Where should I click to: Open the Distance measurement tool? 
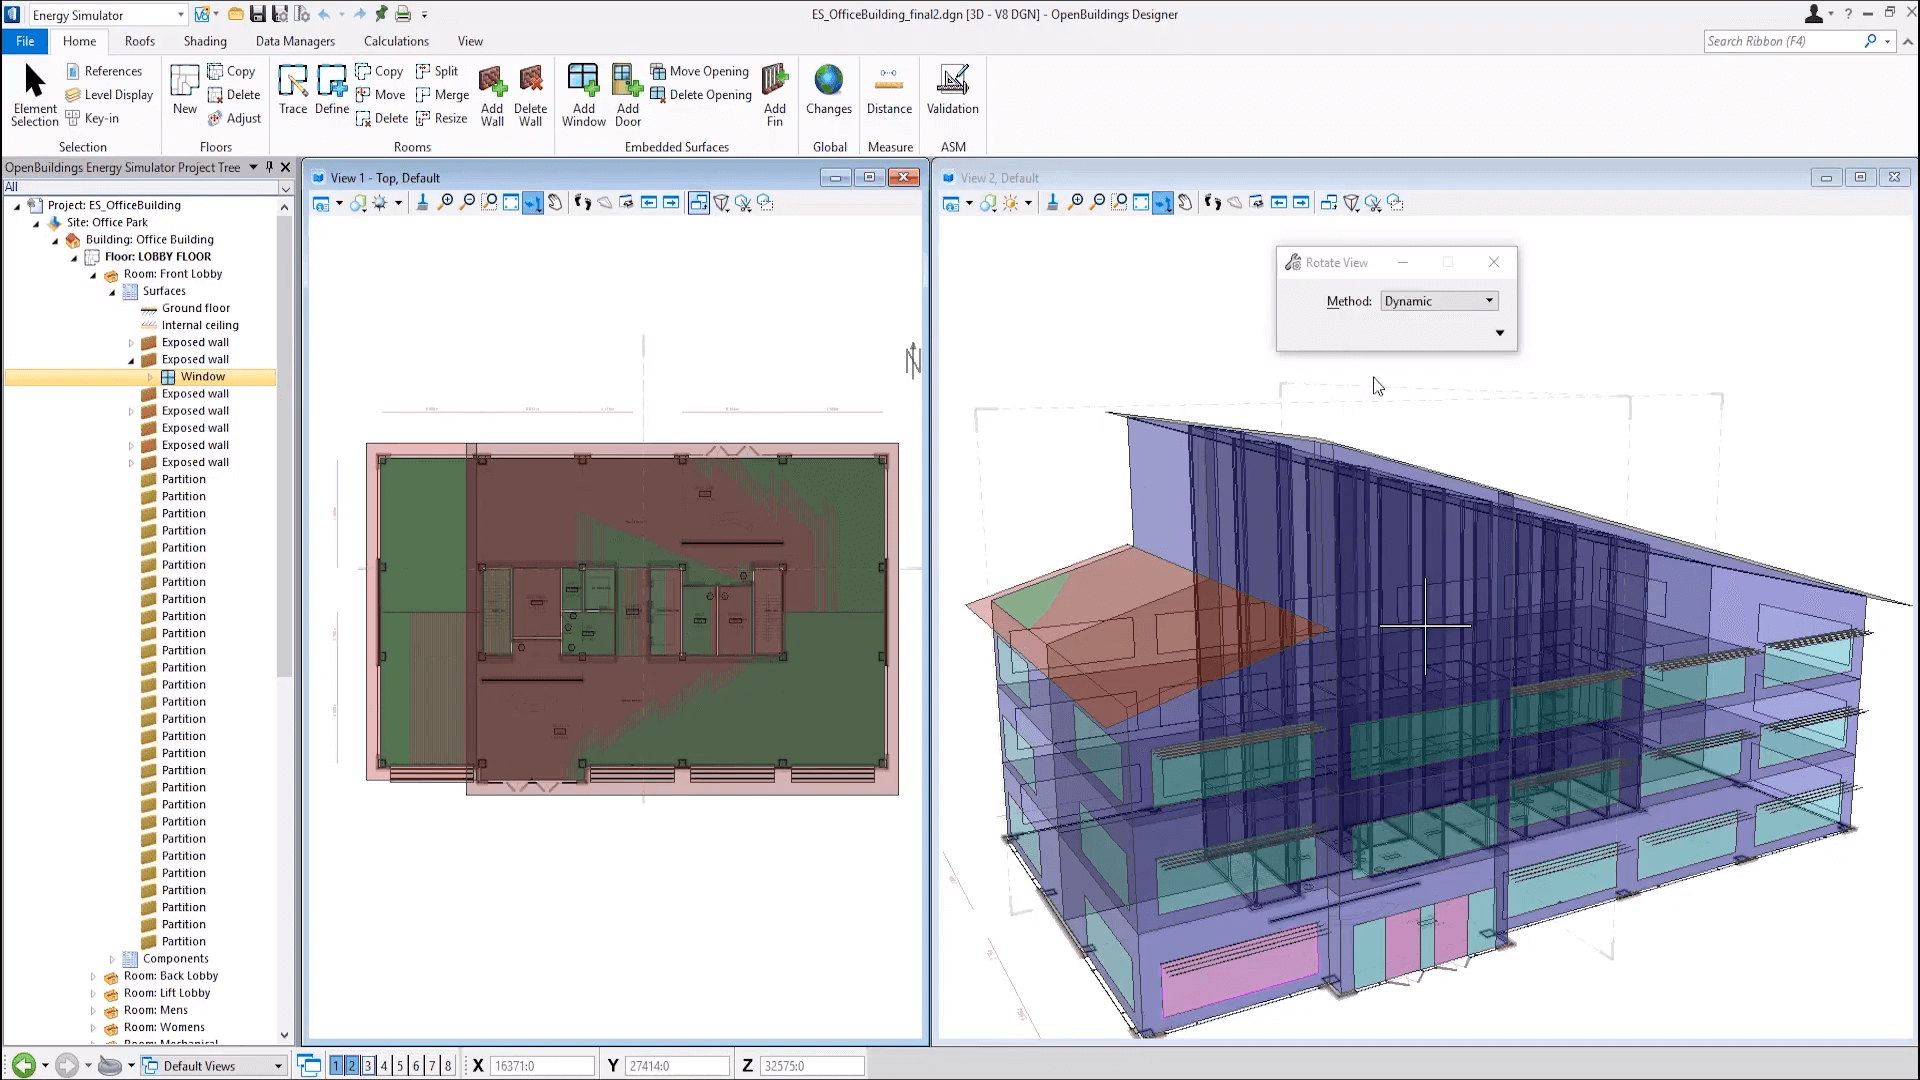click(x=889, y=93)
